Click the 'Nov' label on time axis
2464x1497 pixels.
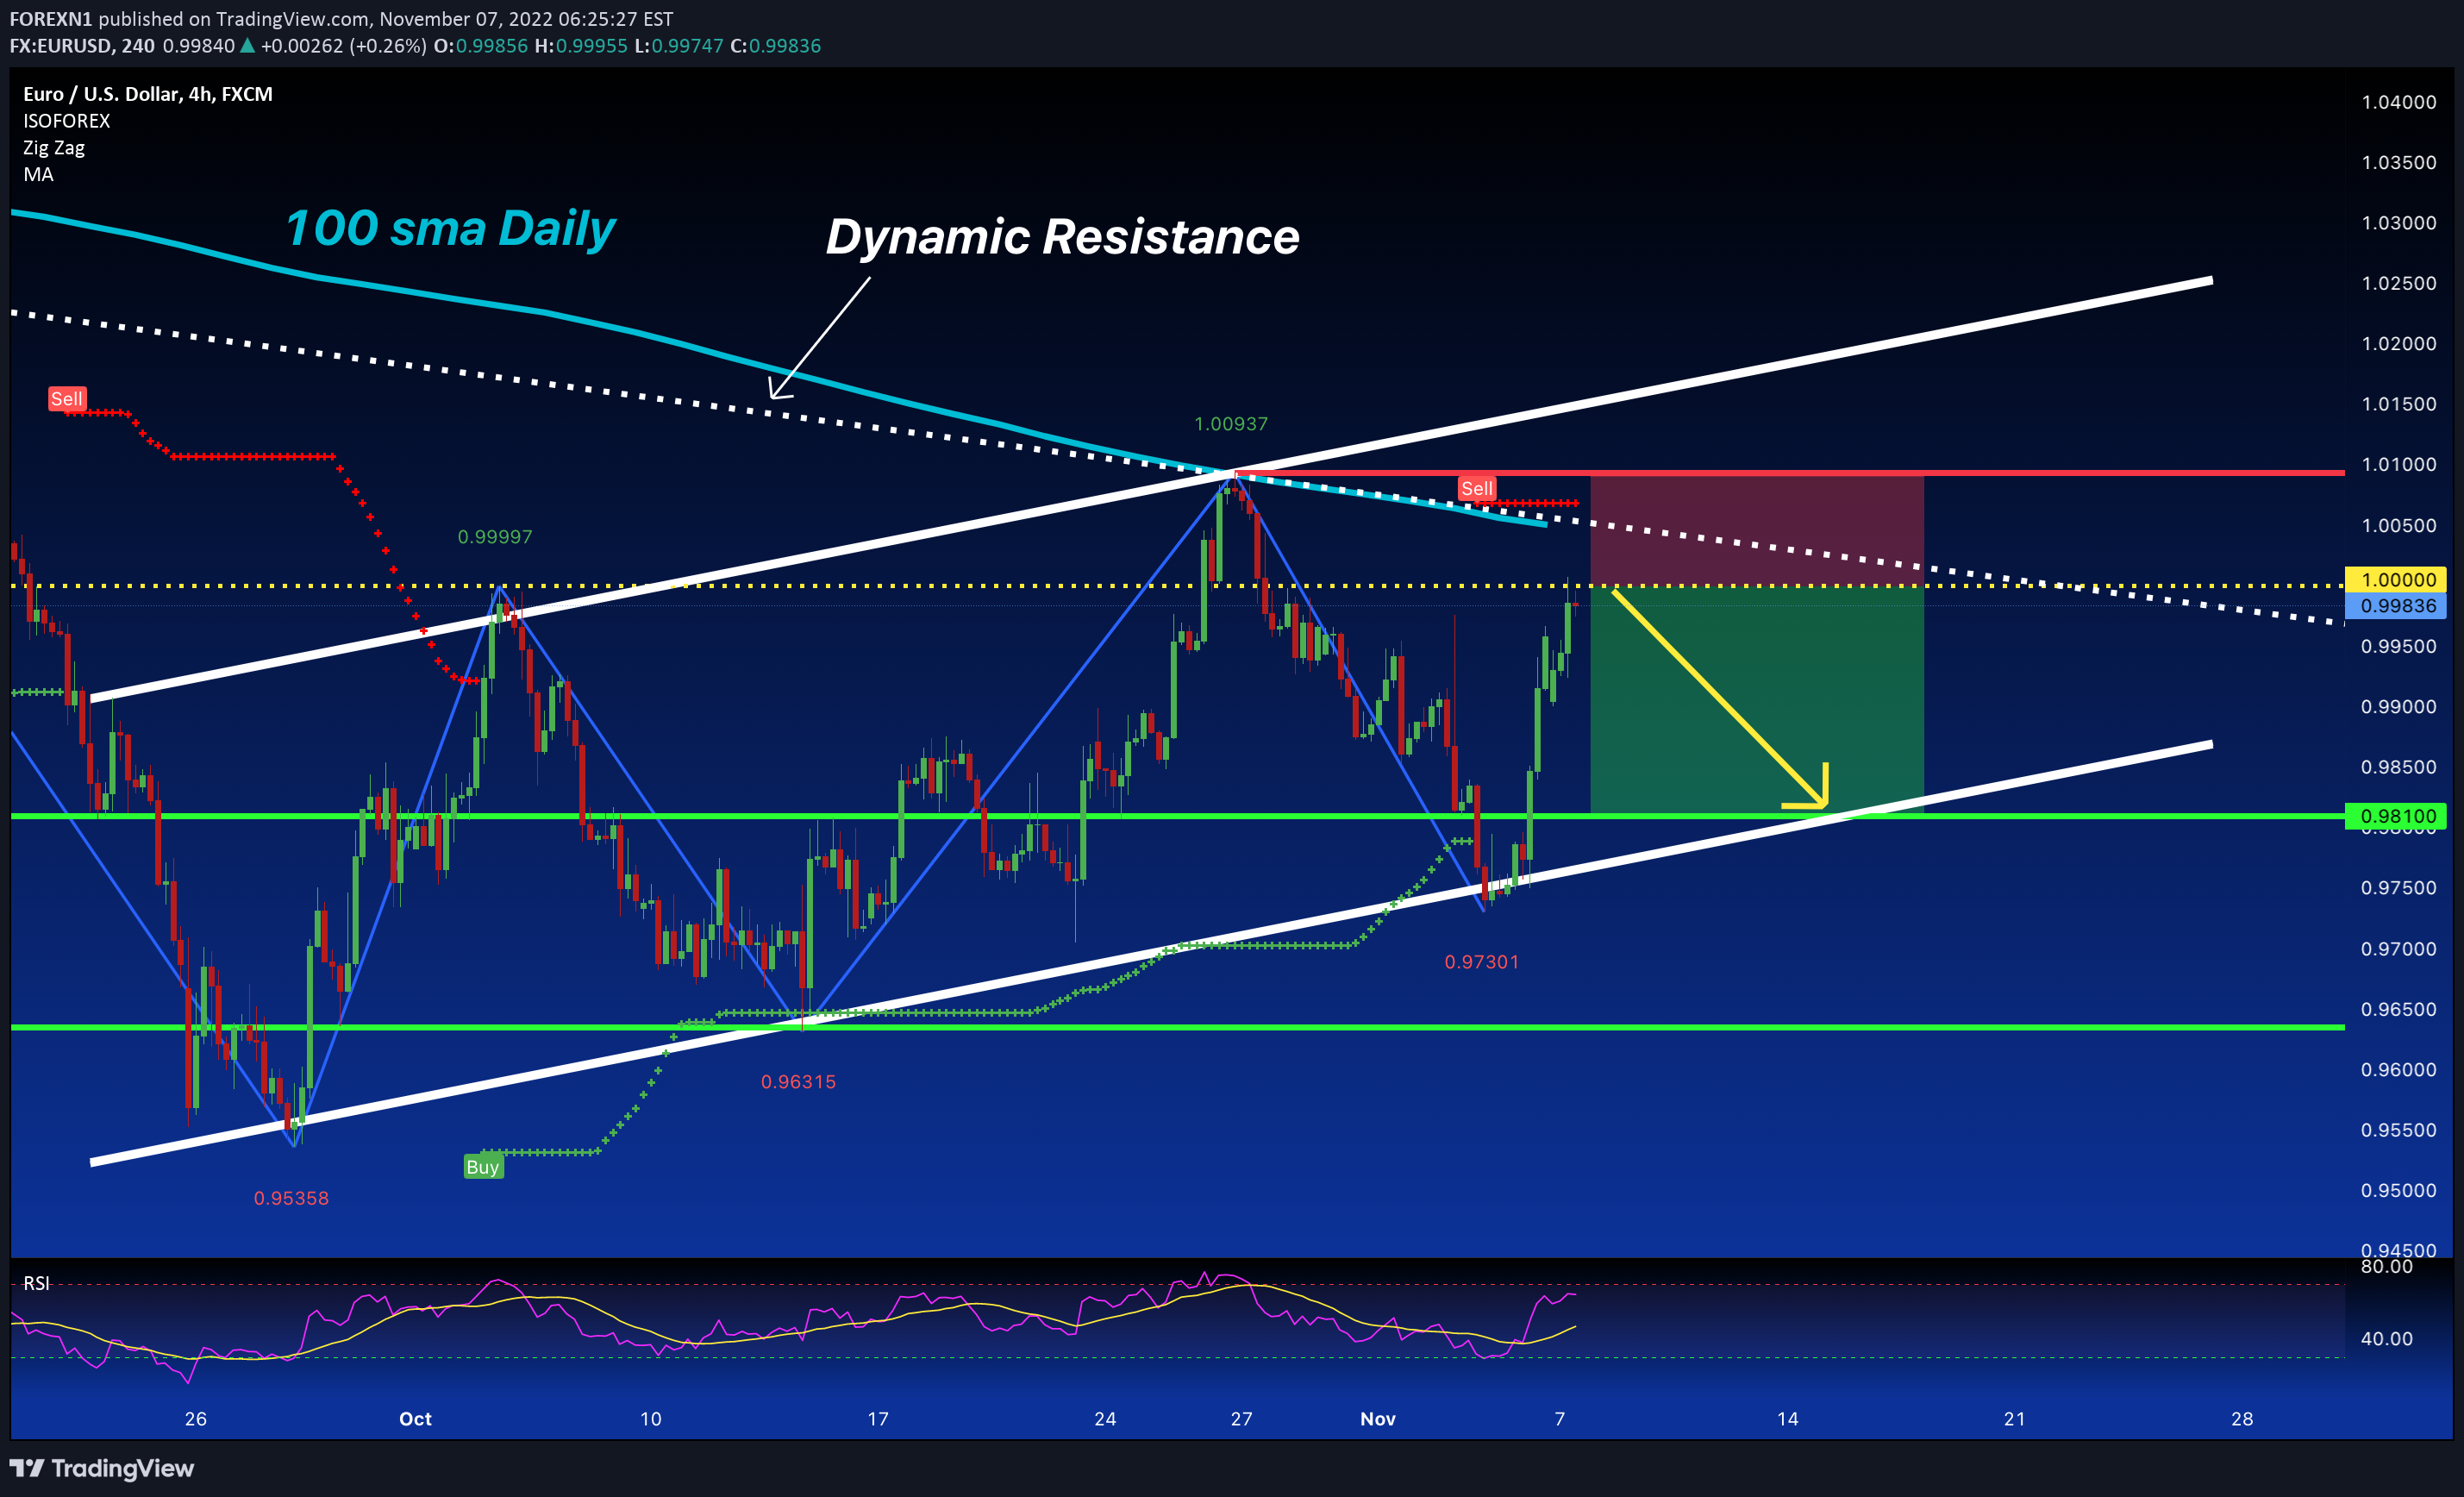pos(1378,1419)
